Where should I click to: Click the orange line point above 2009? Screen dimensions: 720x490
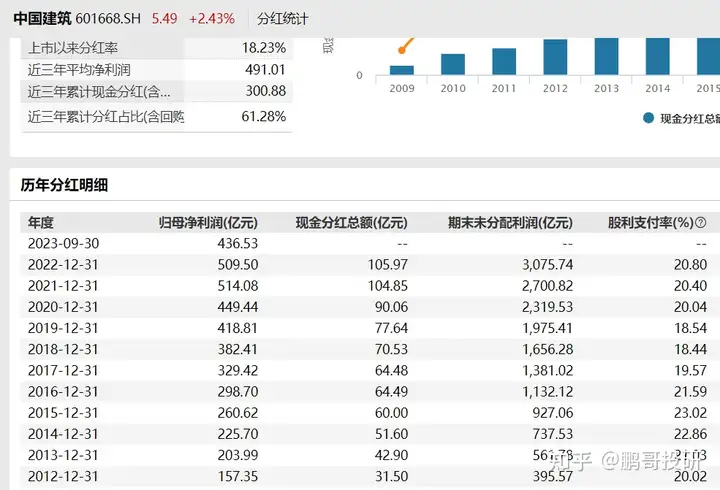tap(402, 50)
